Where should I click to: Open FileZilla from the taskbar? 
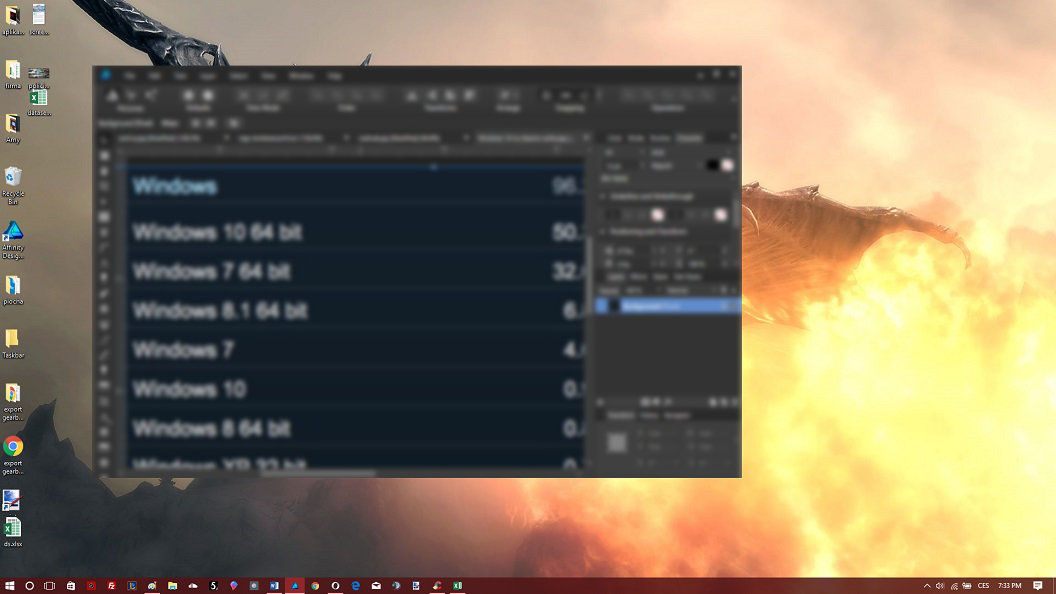(111, 586)
